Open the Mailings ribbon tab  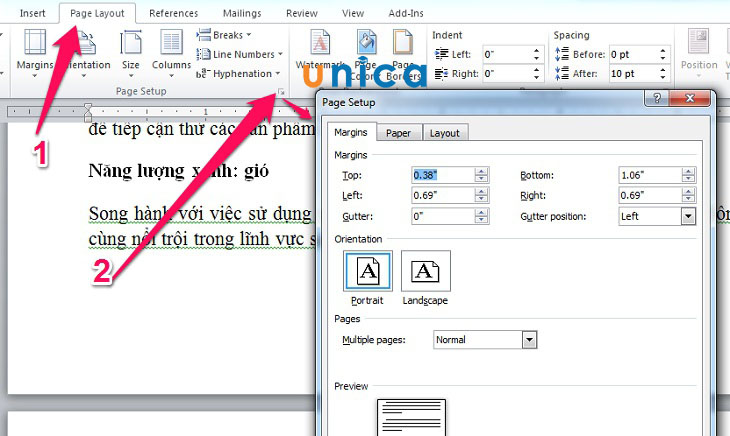click(x=242, y=13)
